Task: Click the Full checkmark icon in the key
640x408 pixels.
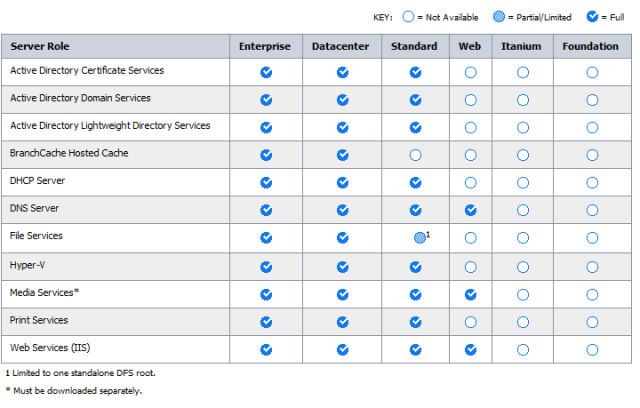Action: [590, 17]
